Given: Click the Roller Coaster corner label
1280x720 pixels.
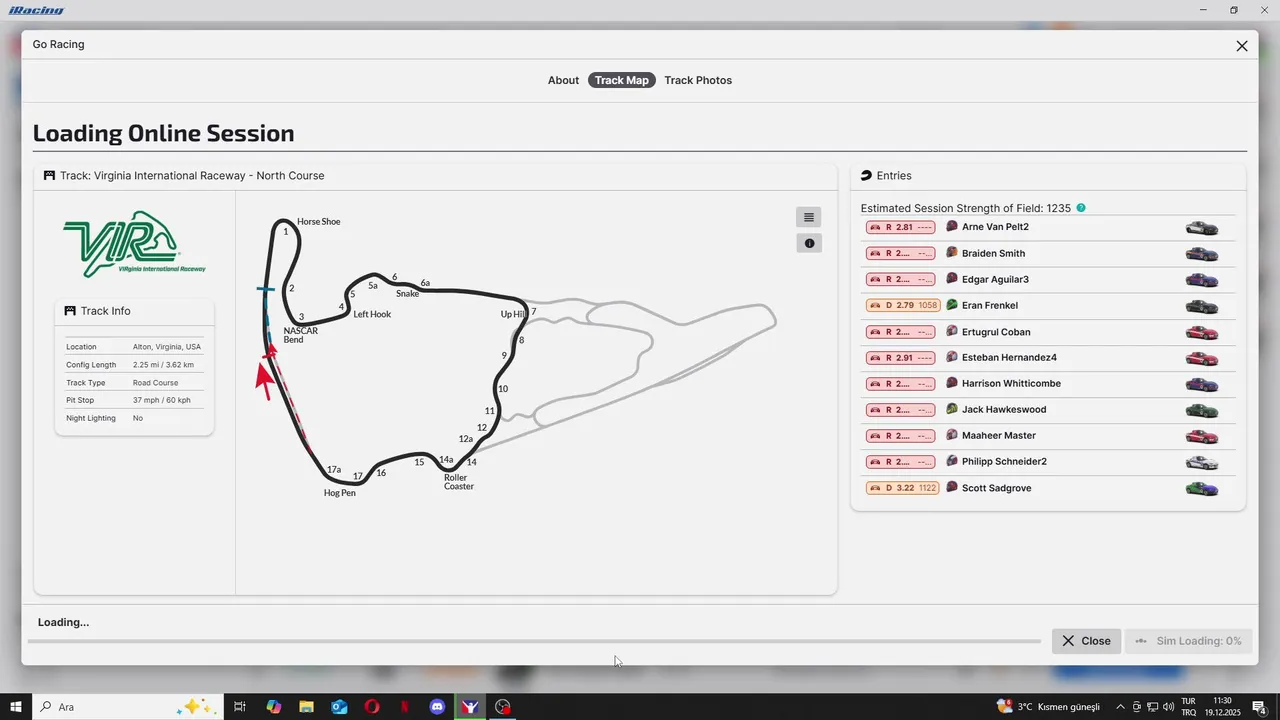Looking at the screenshot, I should tap(459, 482).
